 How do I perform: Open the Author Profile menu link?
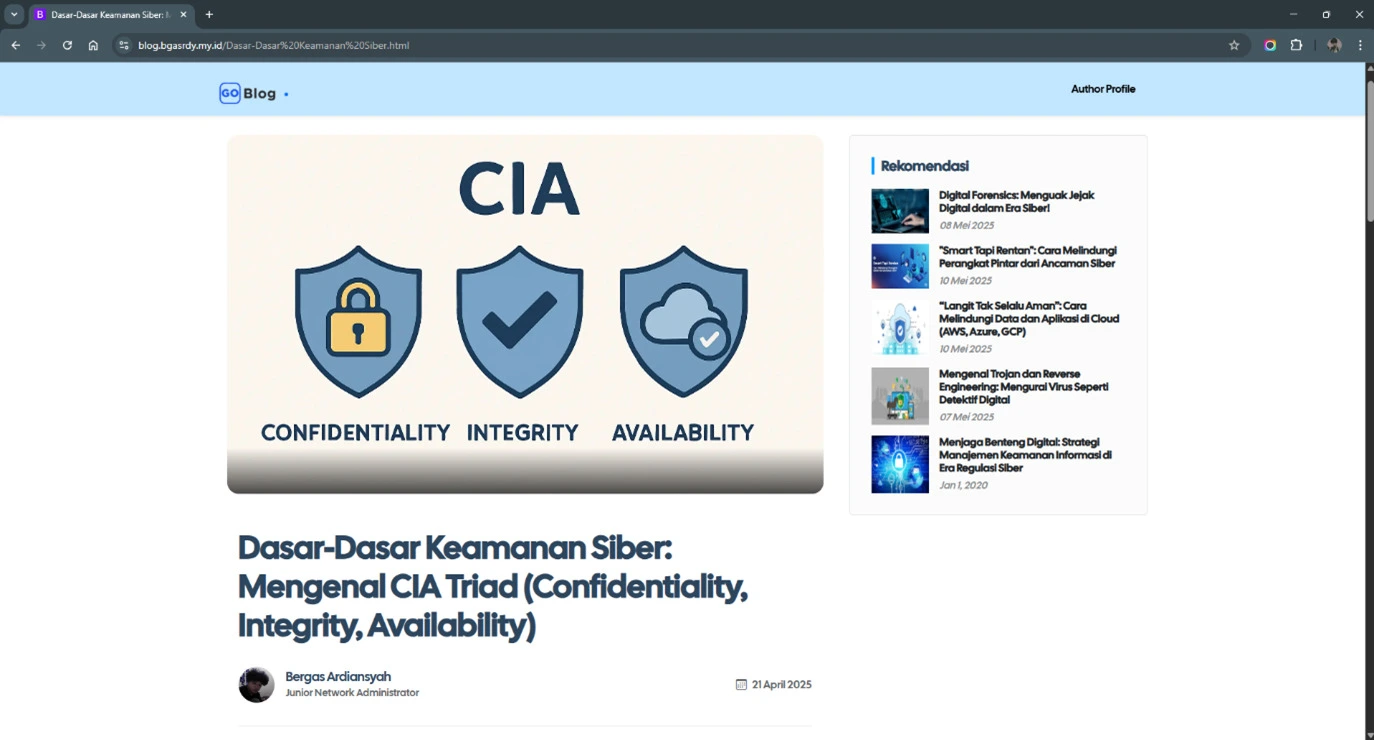point(1103,89)
